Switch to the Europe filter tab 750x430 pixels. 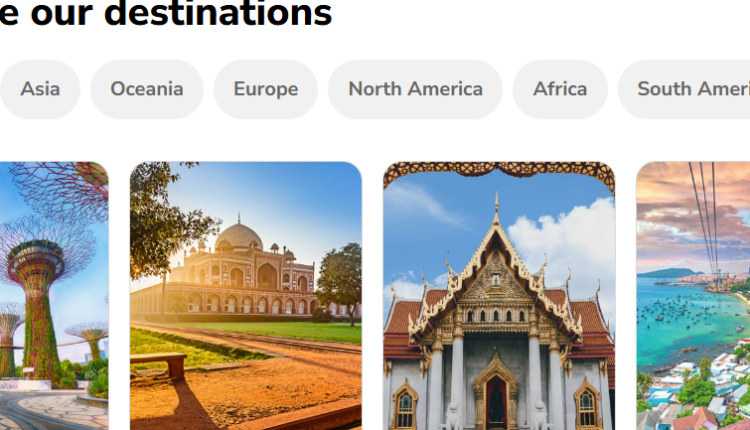click(265, 89)
